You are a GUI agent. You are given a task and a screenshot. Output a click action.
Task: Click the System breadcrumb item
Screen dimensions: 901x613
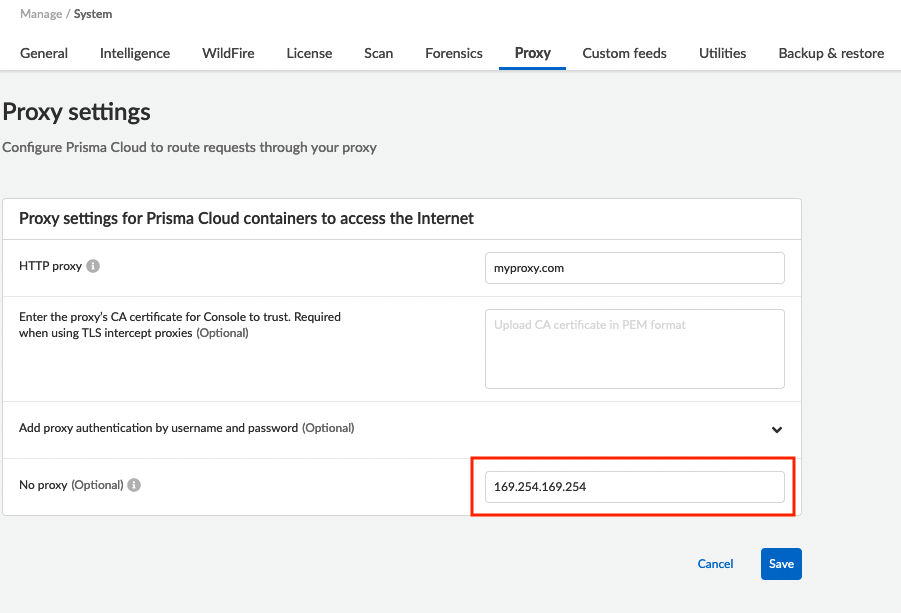pos(93,14)
